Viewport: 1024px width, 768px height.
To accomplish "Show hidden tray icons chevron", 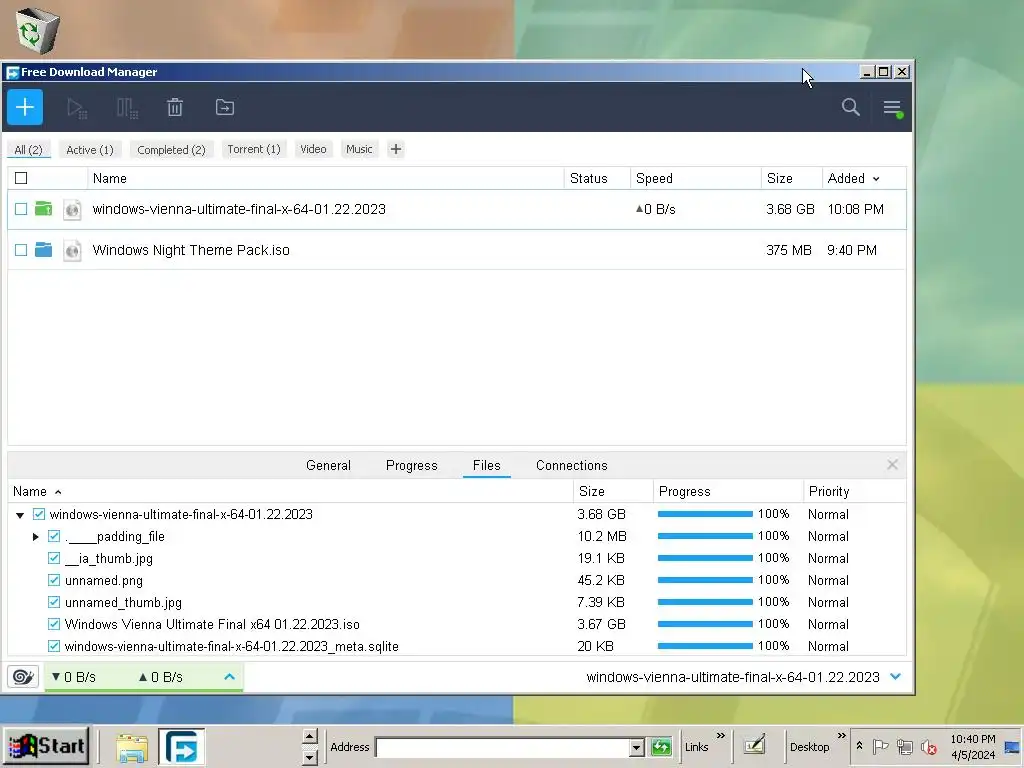I will click(x=859, y=745).
